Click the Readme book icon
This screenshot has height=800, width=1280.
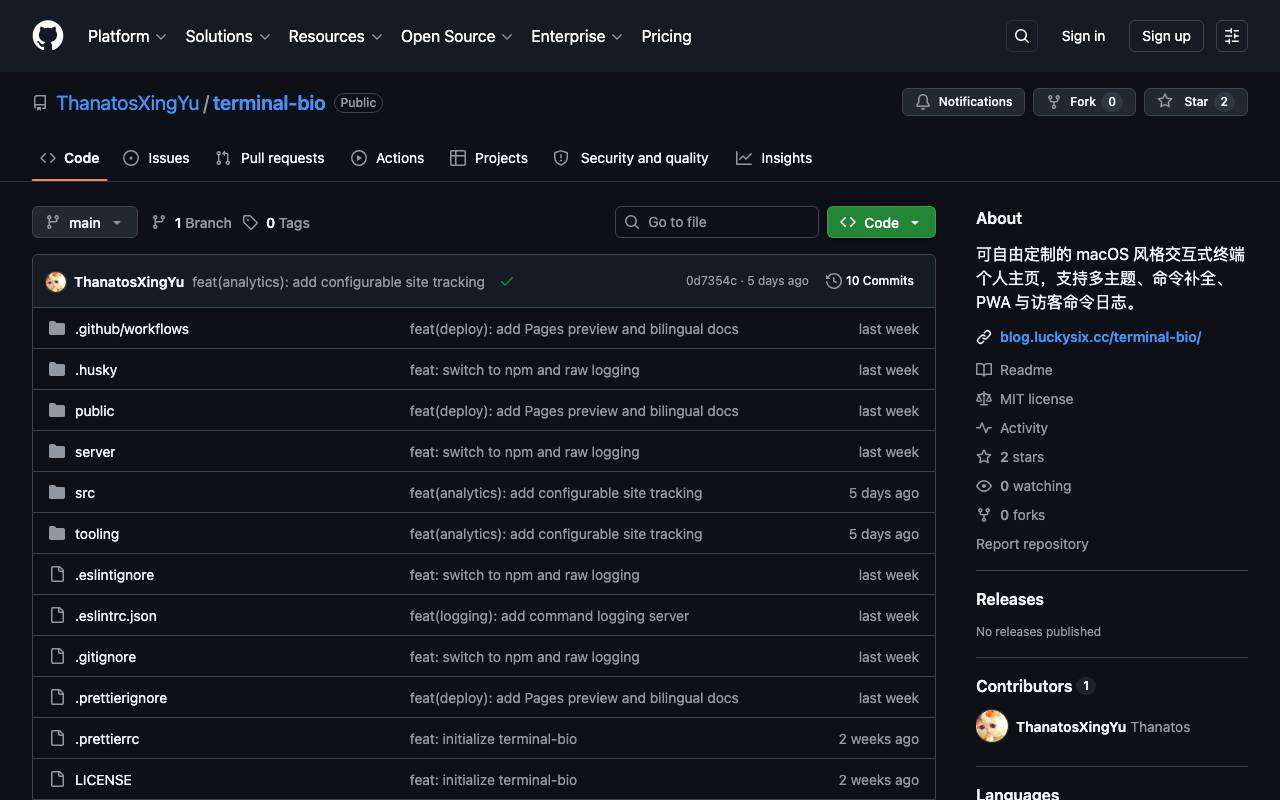click(x=984, y=370)
